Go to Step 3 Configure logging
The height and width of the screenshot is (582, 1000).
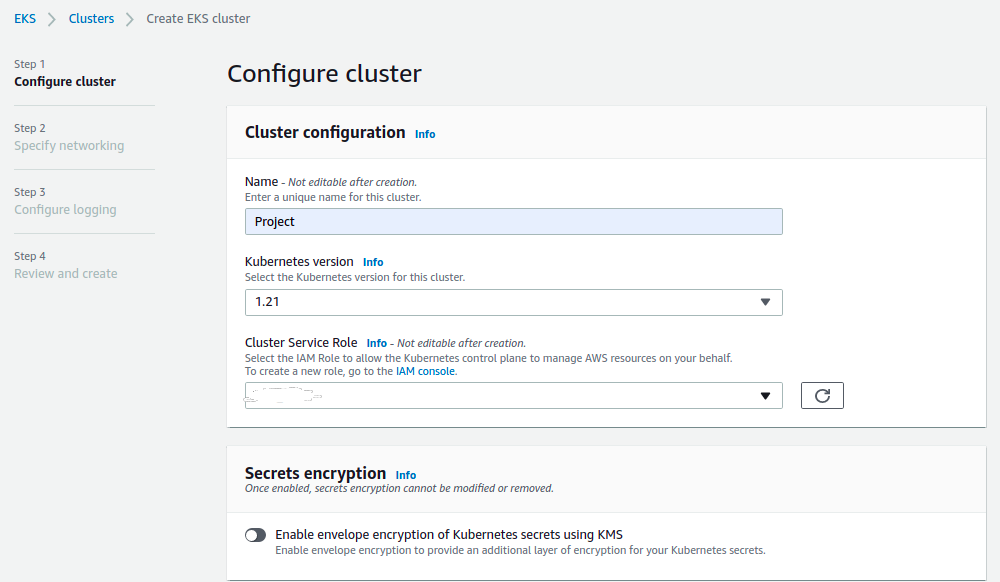[65, 209]
